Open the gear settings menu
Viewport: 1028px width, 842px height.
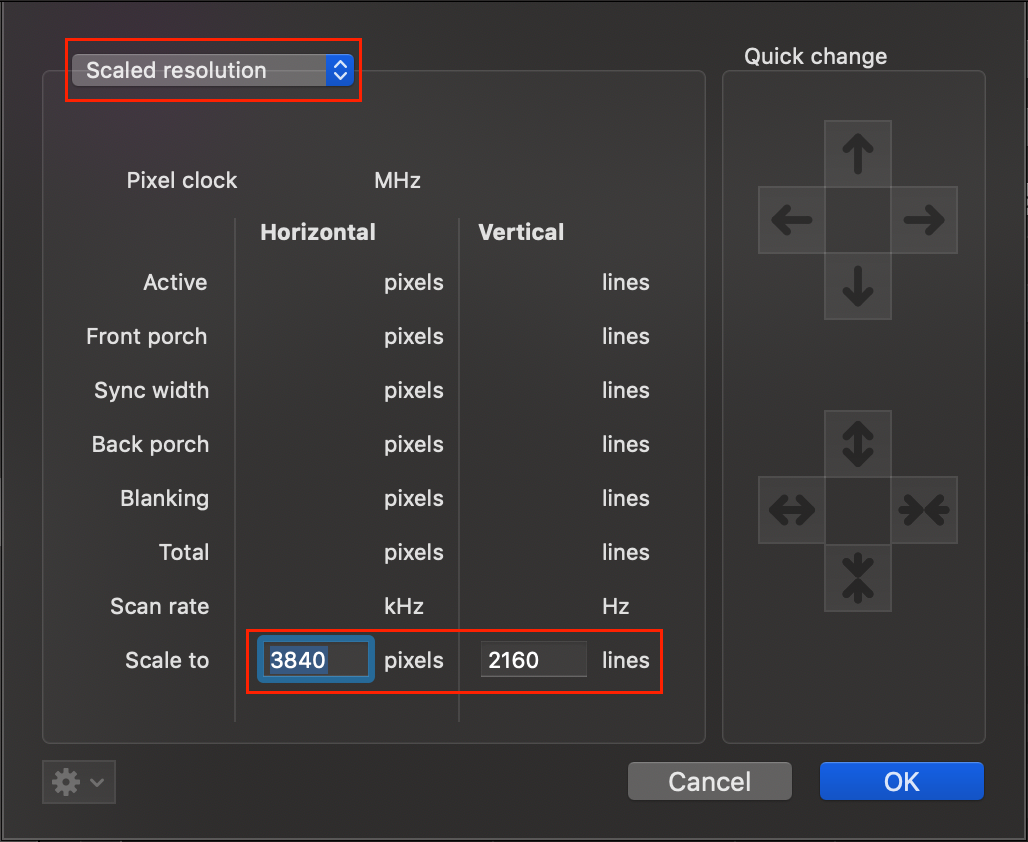point(78,782)
